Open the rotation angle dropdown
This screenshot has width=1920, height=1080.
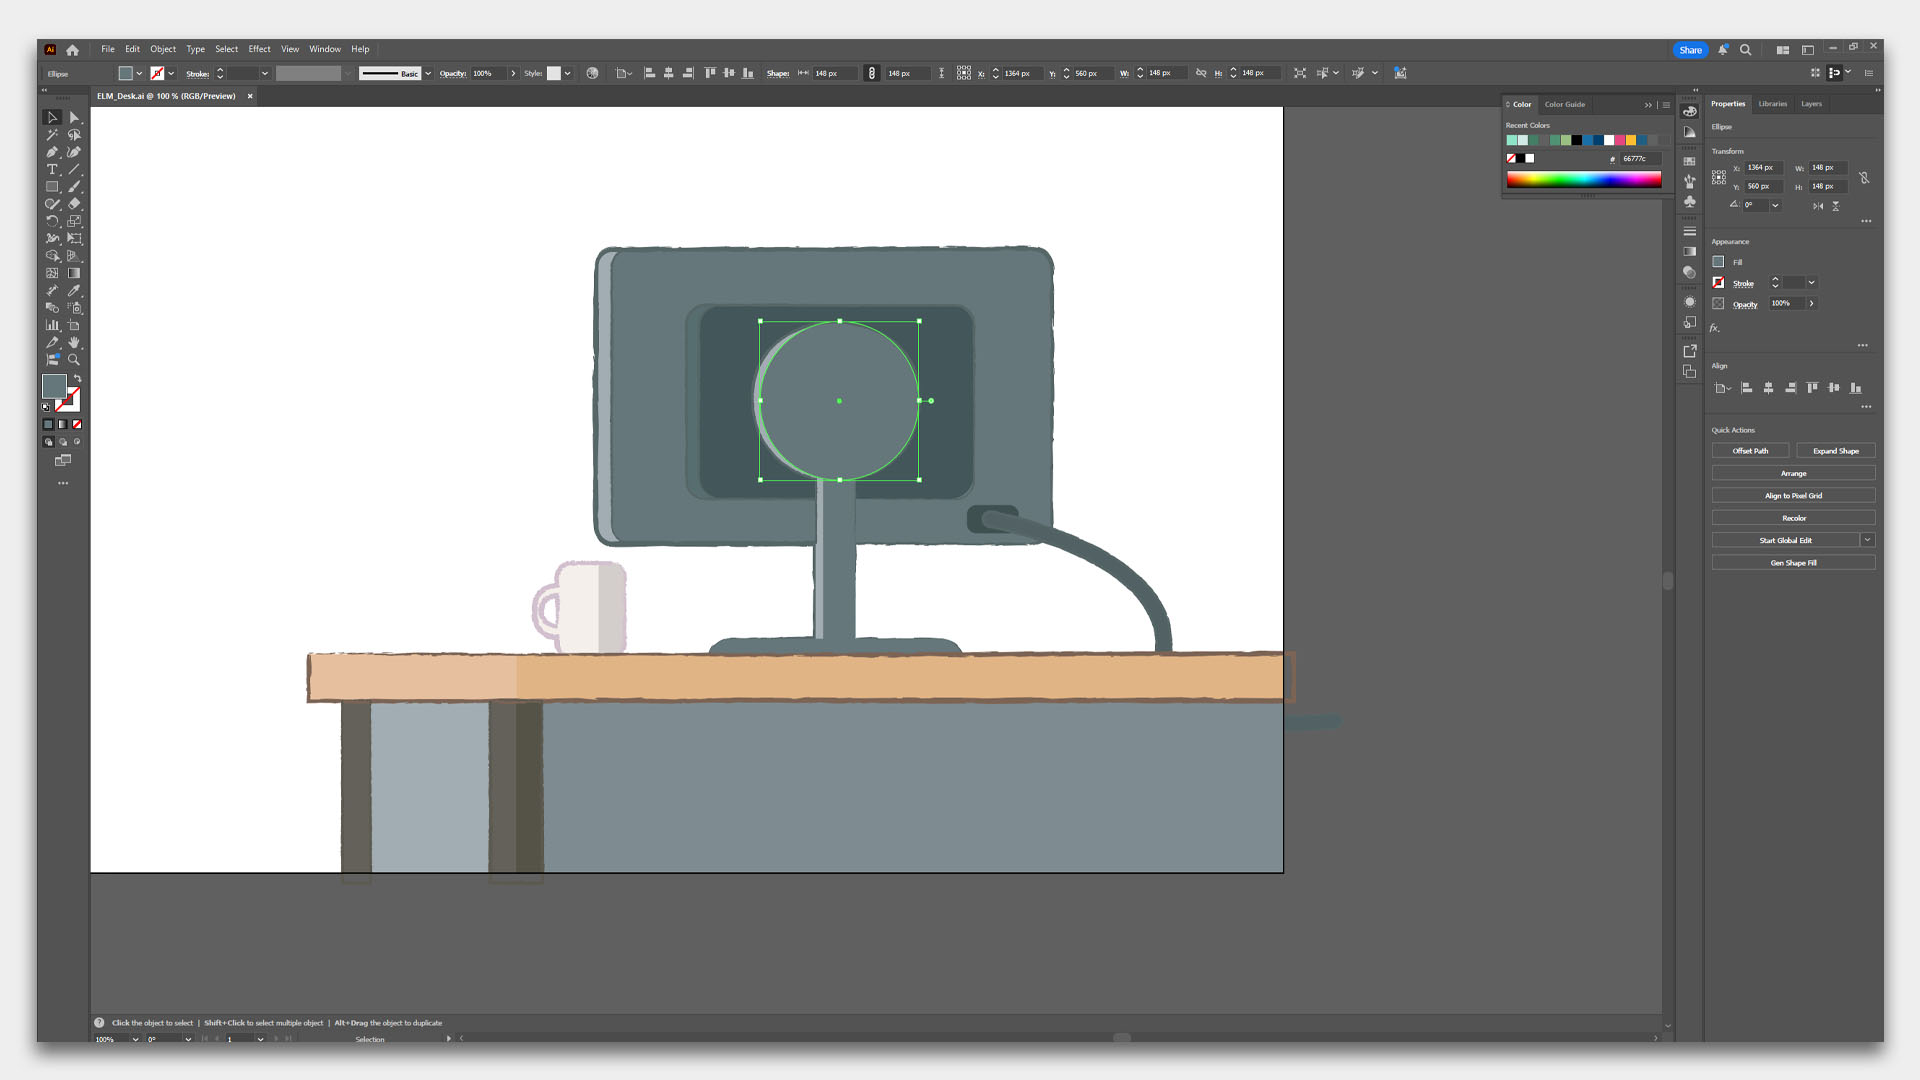(1775, 205)
